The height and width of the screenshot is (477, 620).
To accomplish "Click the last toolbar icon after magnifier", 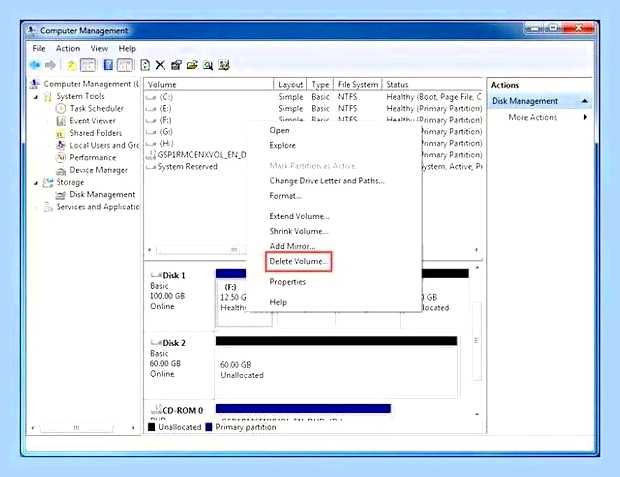I will point(224,65).
